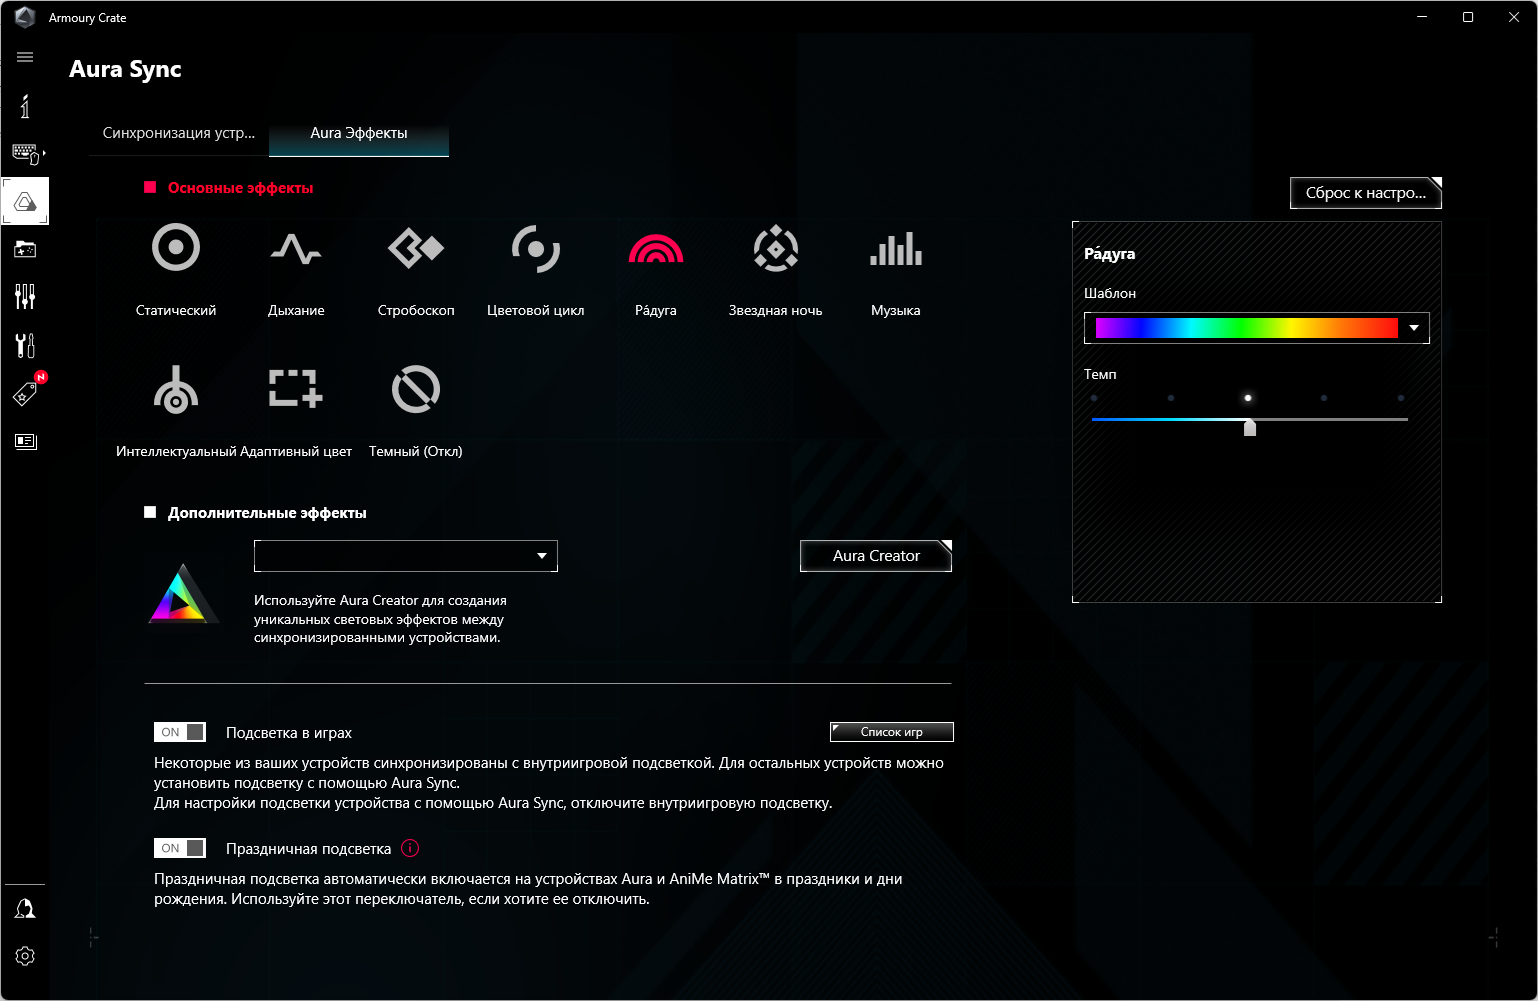Click the Дополнительные эффекты heading
Image resolution: width=1538 pixels, height=1001 pixels.
267,513
